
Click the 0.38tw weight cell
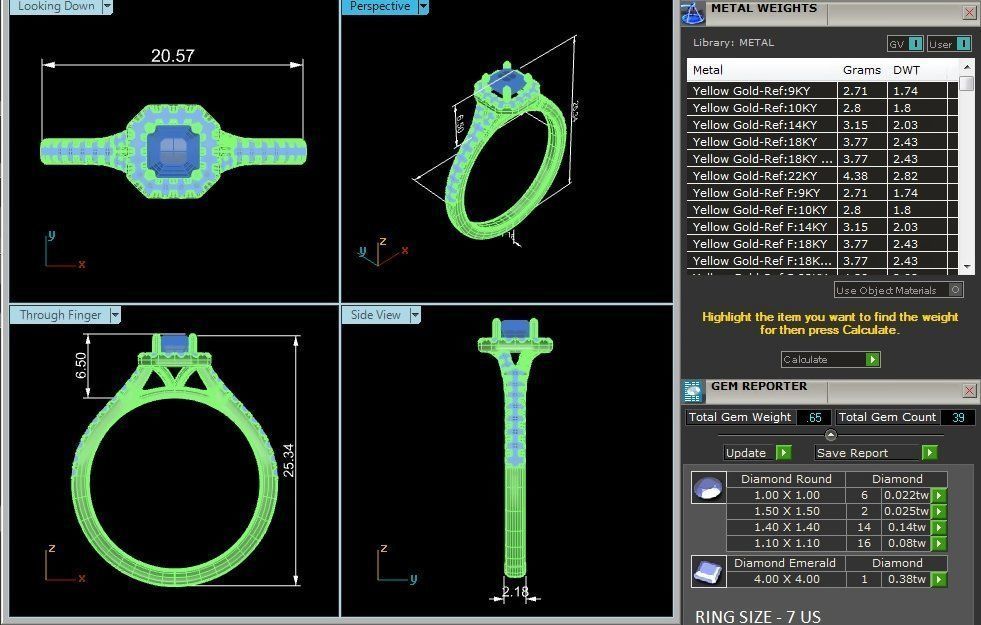click(907, 579)
